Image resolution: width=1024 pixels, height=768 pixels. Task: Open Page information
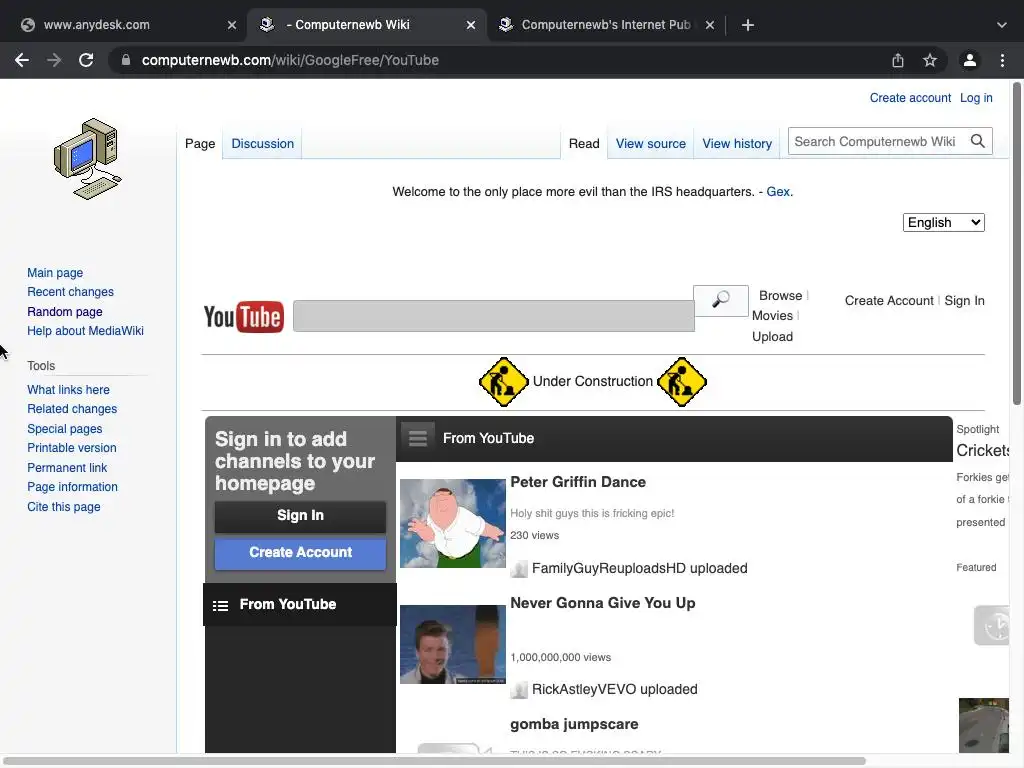72,487
